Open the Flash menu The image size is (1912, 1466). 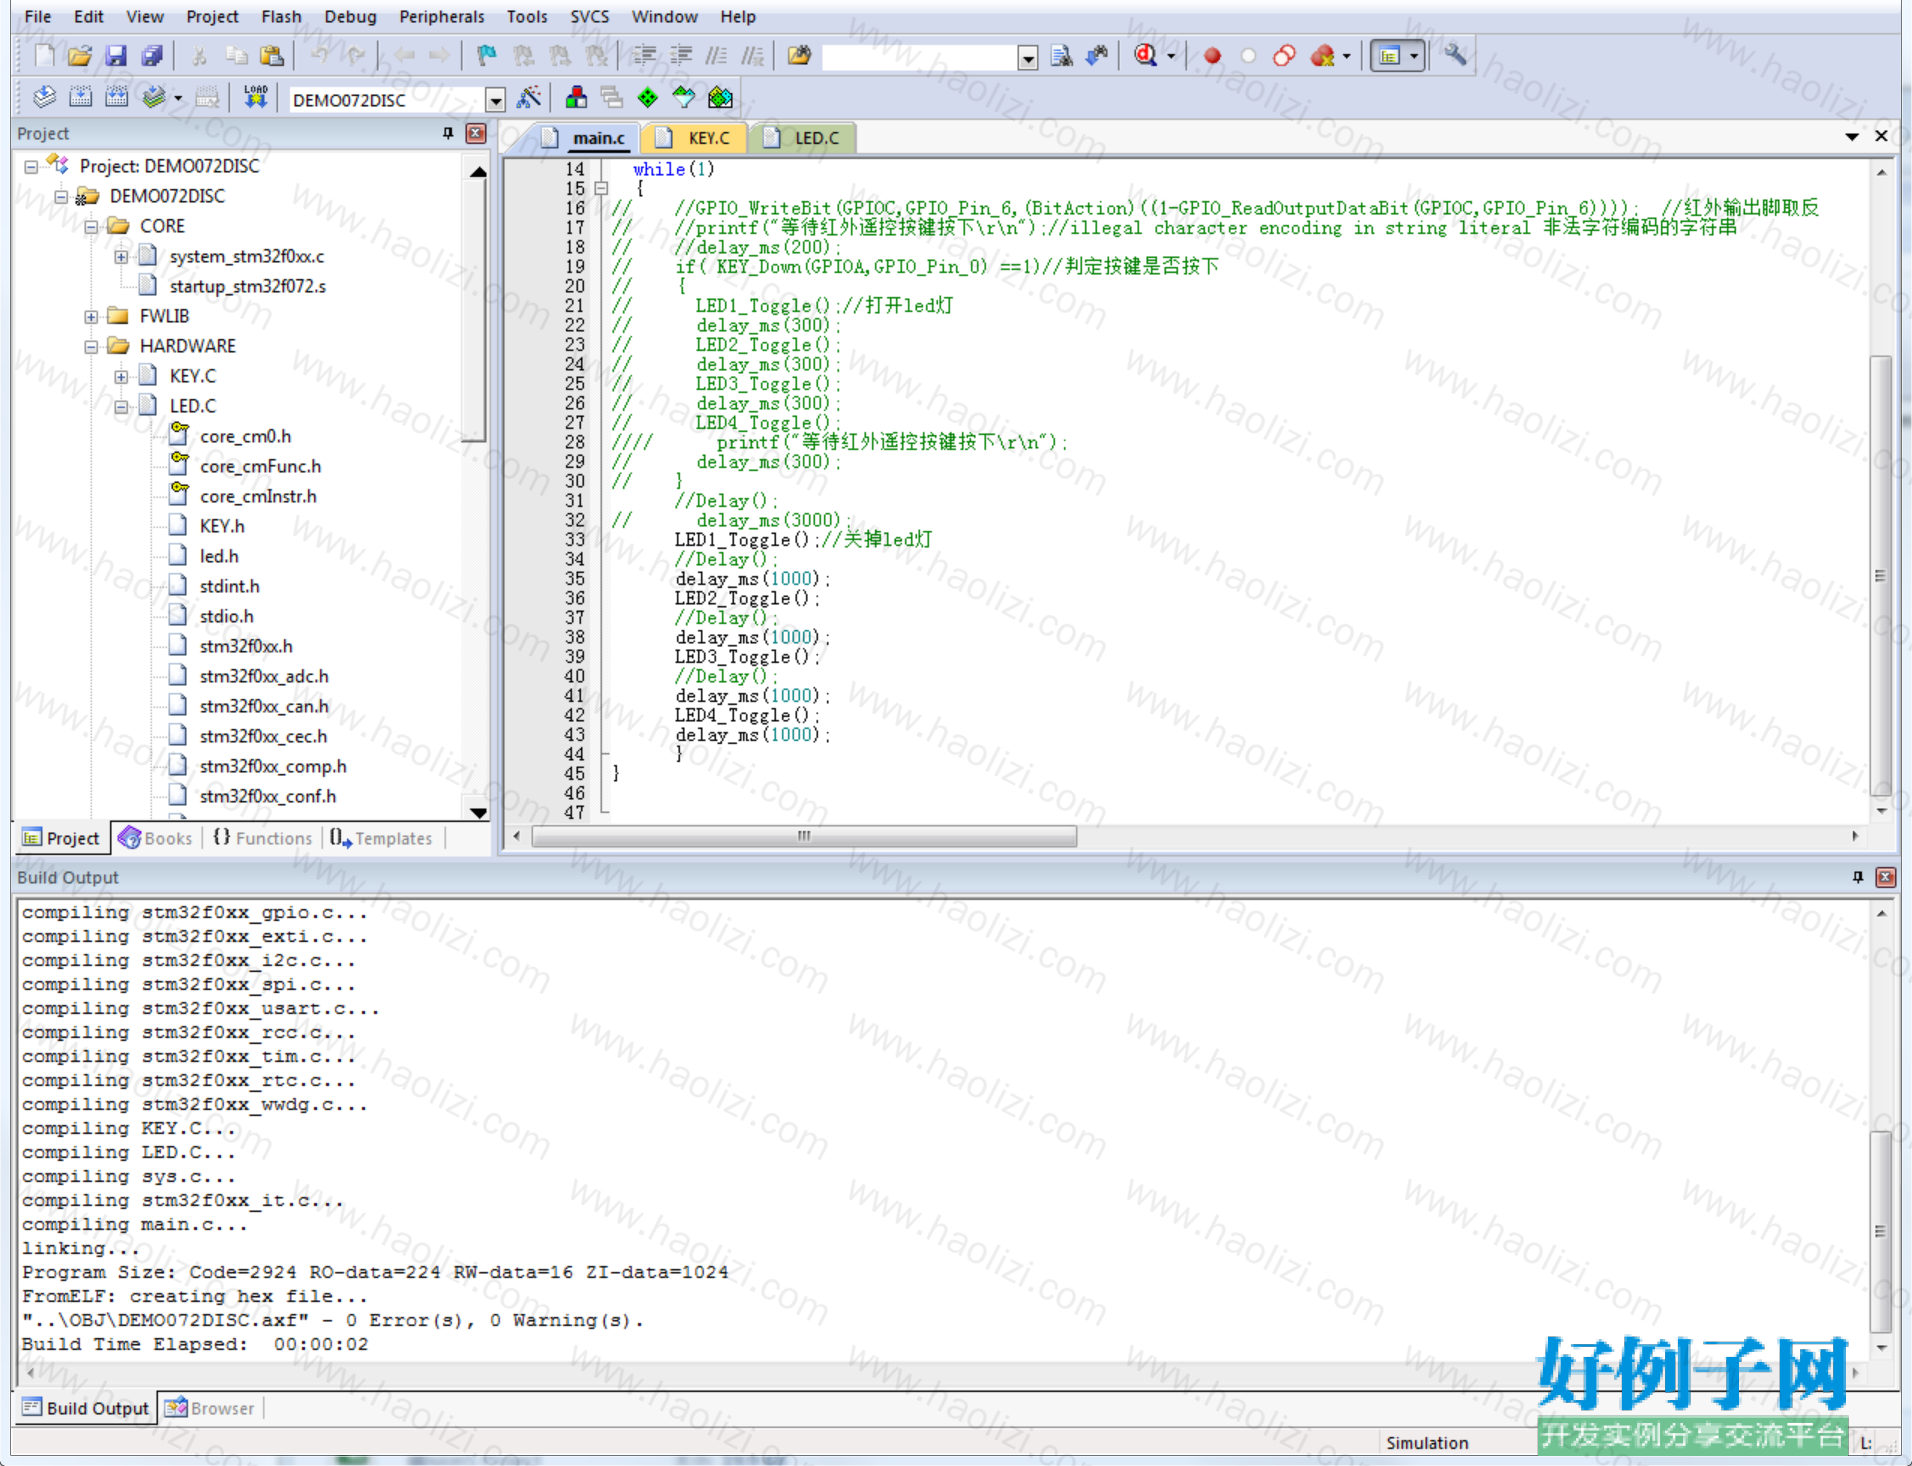pos(281,16)
